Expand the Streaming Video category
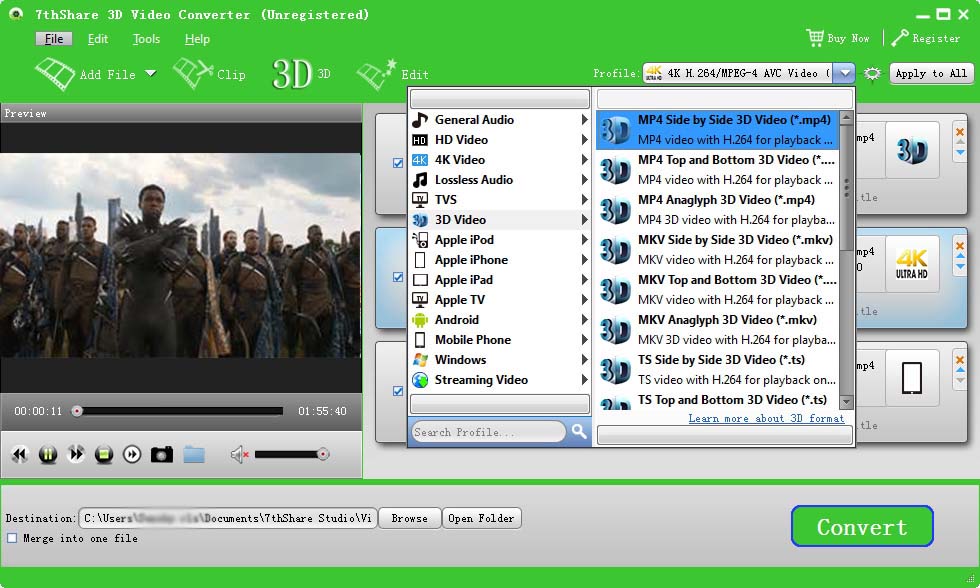The width and height of the screenshot is (980, 588). [584, 379]
